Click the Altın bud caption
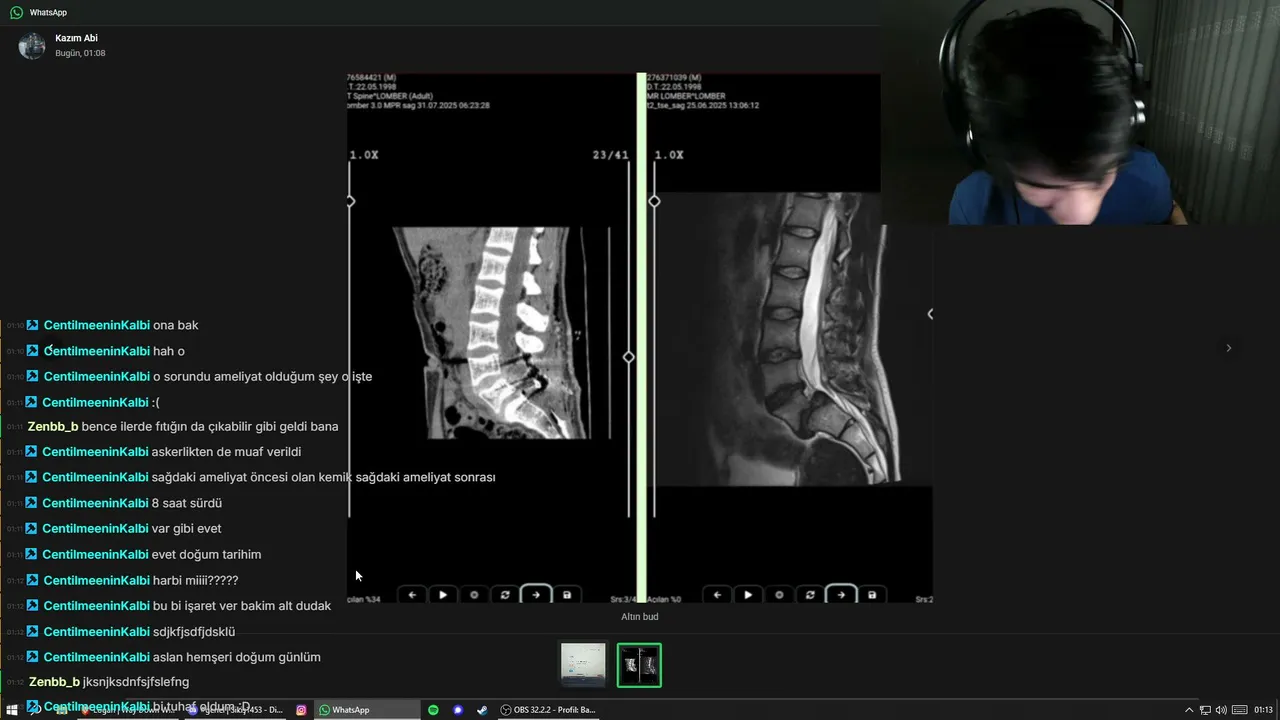This screenshot has height=720, width=1280. [640, 617]
